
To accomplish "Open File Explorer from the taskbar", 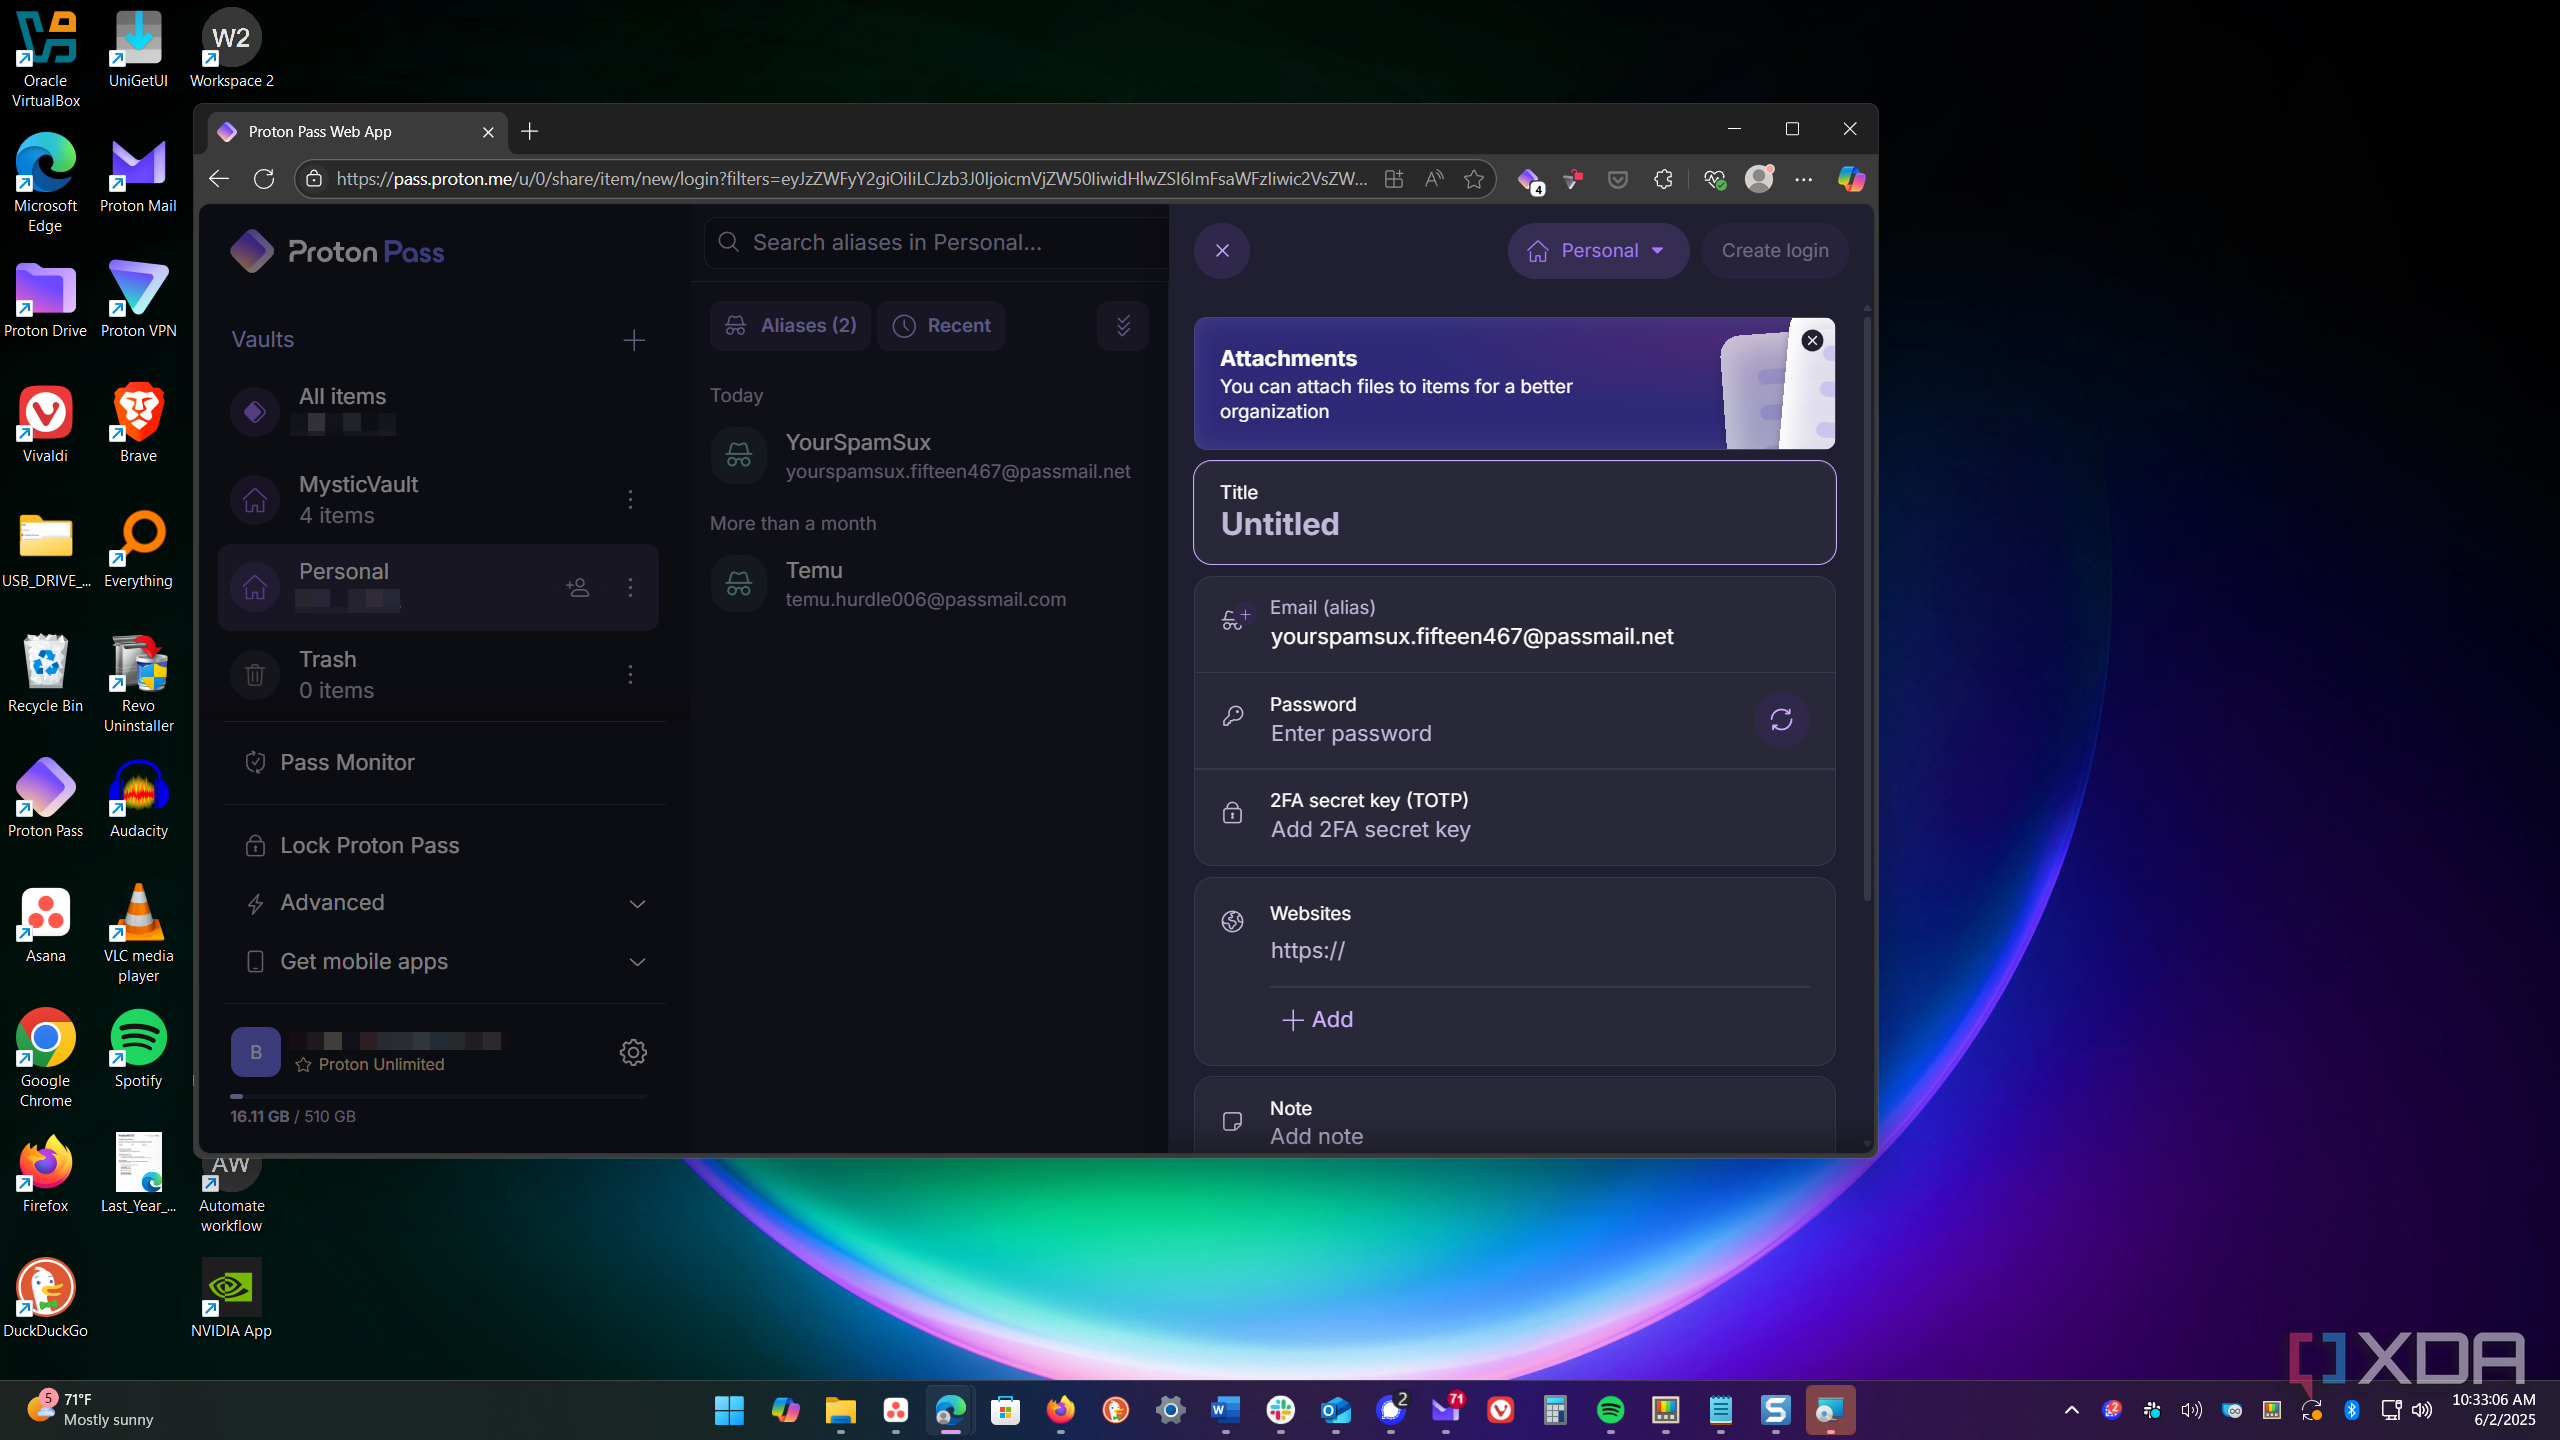I will pos(840,1410).
